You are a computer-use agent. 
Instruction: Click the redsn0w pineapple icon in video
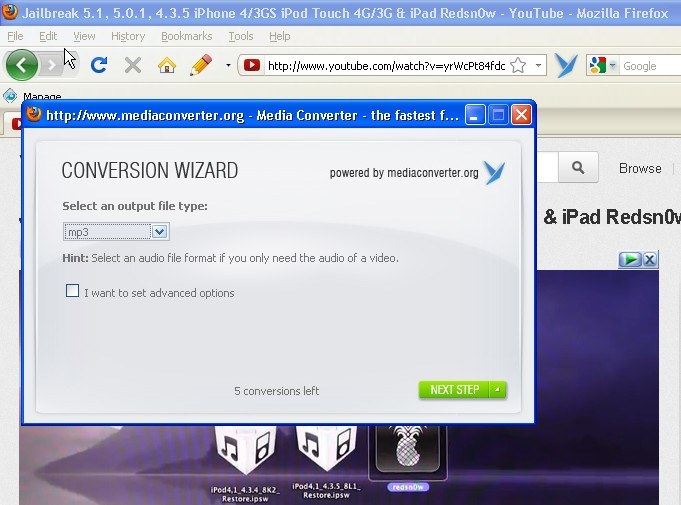point(408,449)
